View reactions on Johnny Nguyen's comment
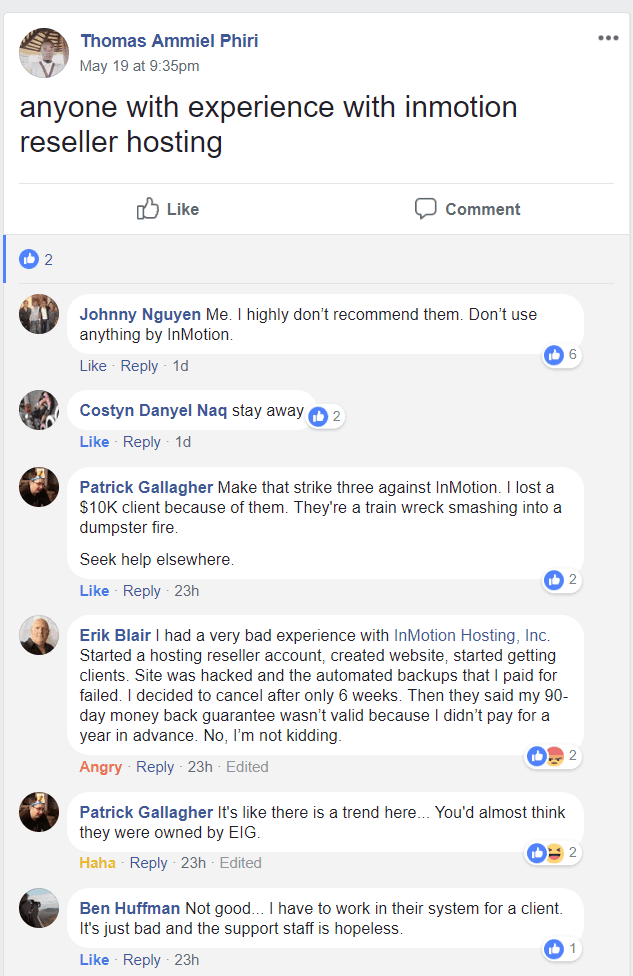Viewport: 633px width, 976px height. point(561,355)
